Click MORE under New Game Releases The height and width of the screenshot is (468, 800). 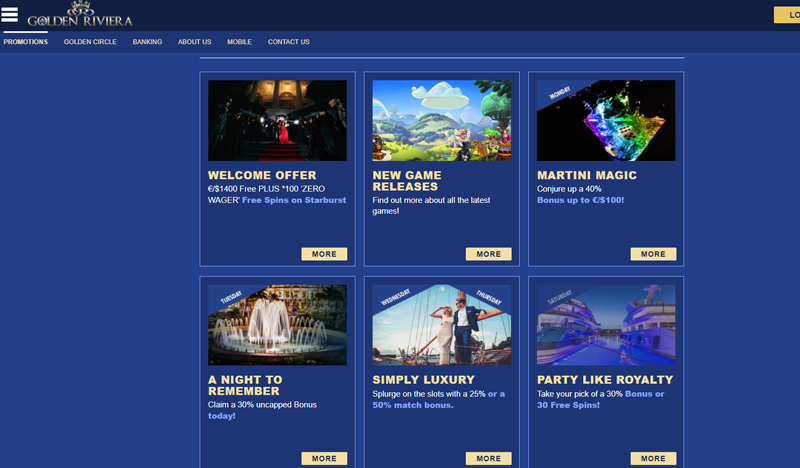click(488, 254)
